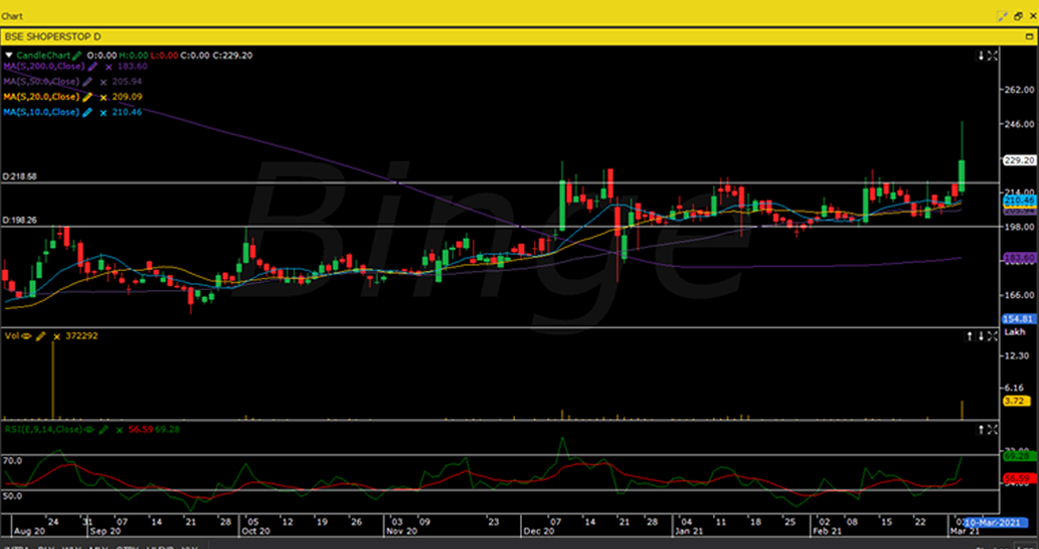Click the Chart window title

14,15
